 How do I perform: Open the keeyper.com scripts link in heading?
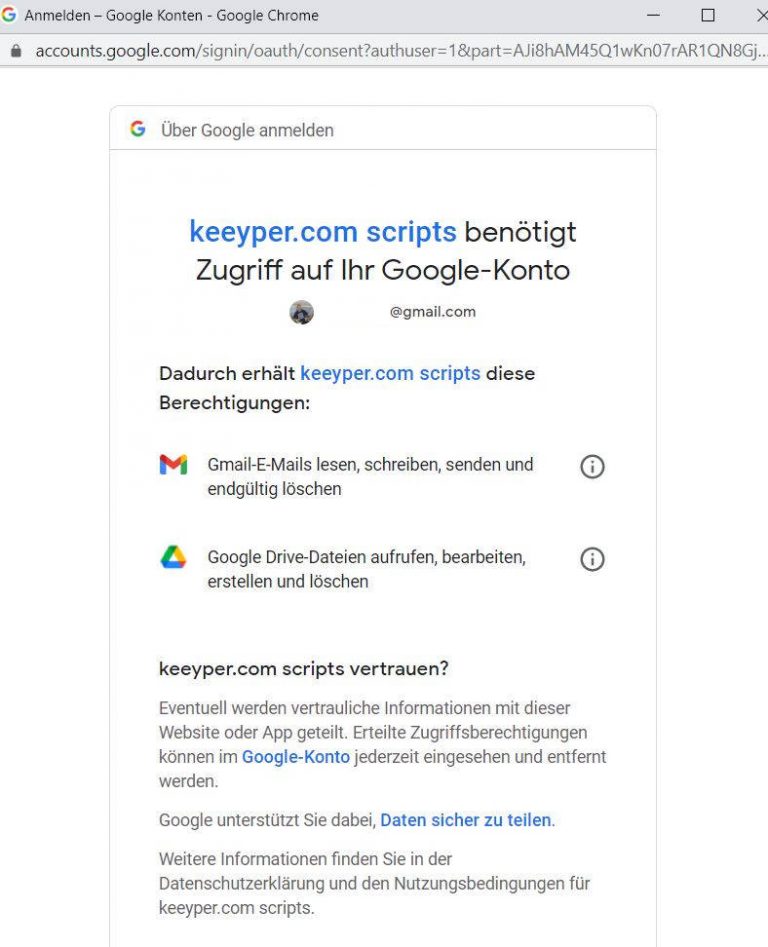322,232
